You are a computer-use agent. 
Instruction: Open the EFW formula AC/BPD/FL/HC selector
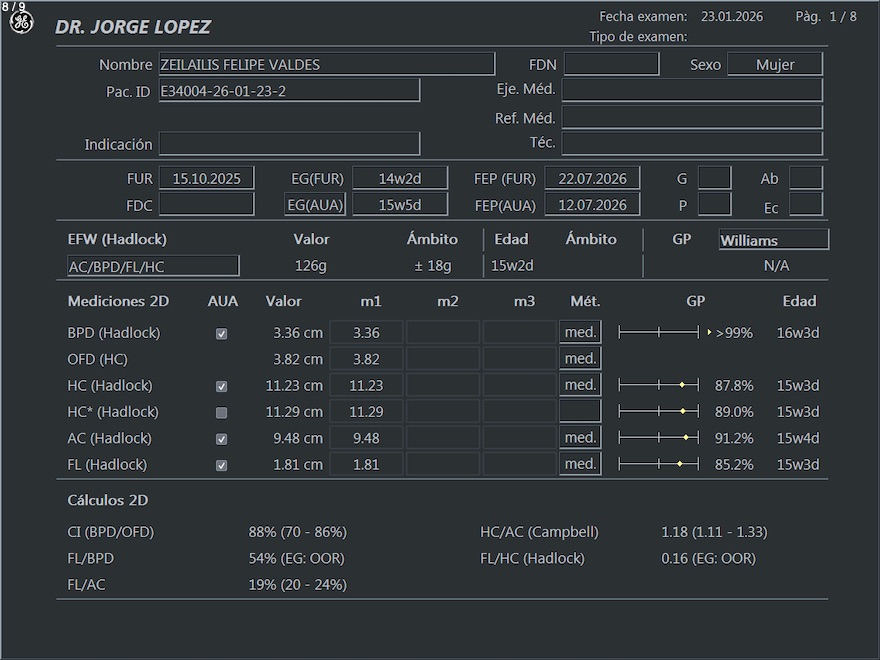click(x=152, y=266)
